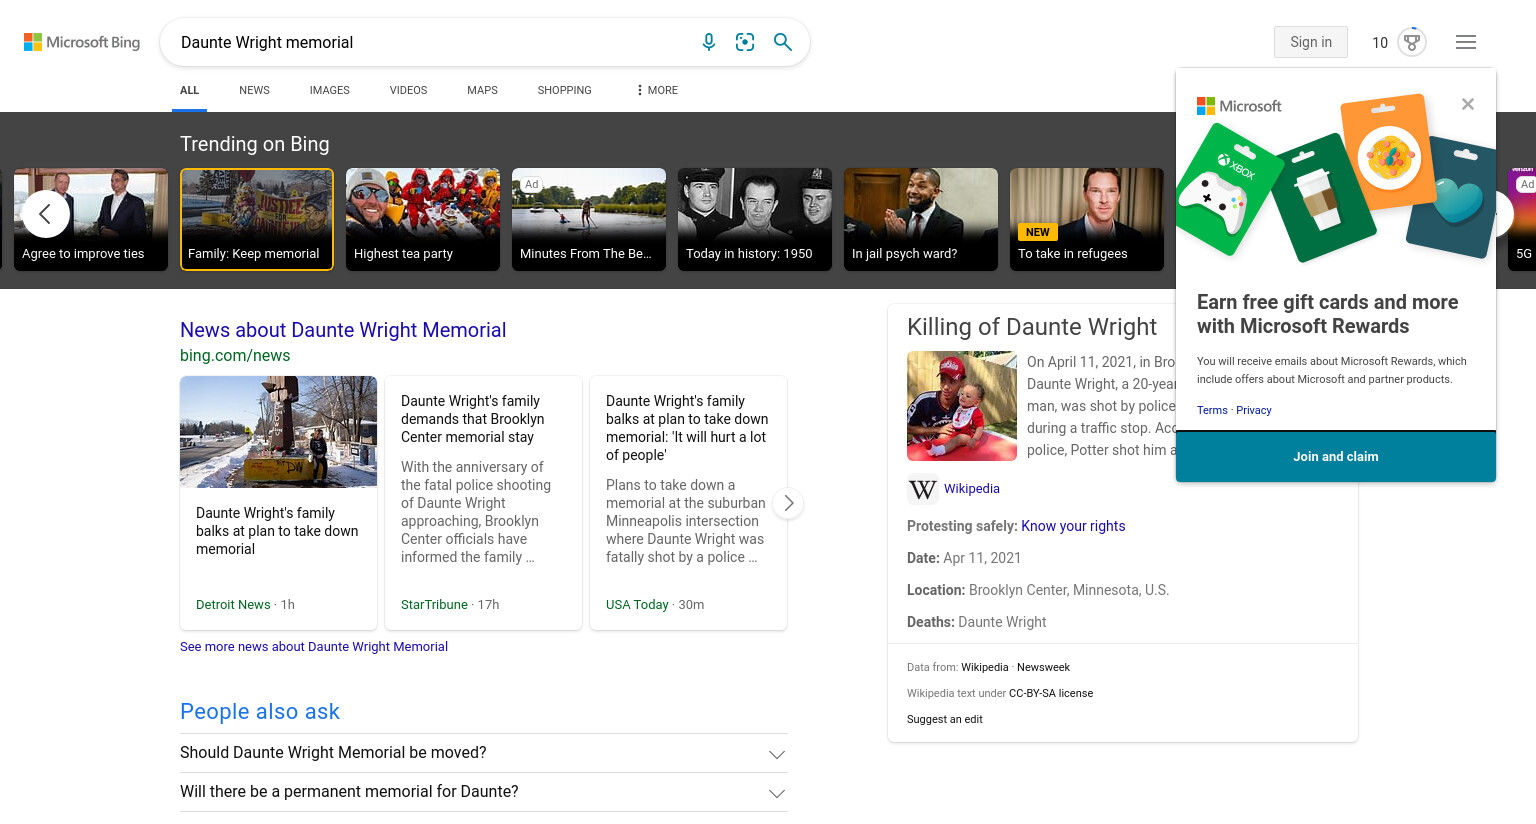The width and height of the screenshot is (1536, 824).
Task: Switch to the IMAGES tab
Action: click(329, 90)
